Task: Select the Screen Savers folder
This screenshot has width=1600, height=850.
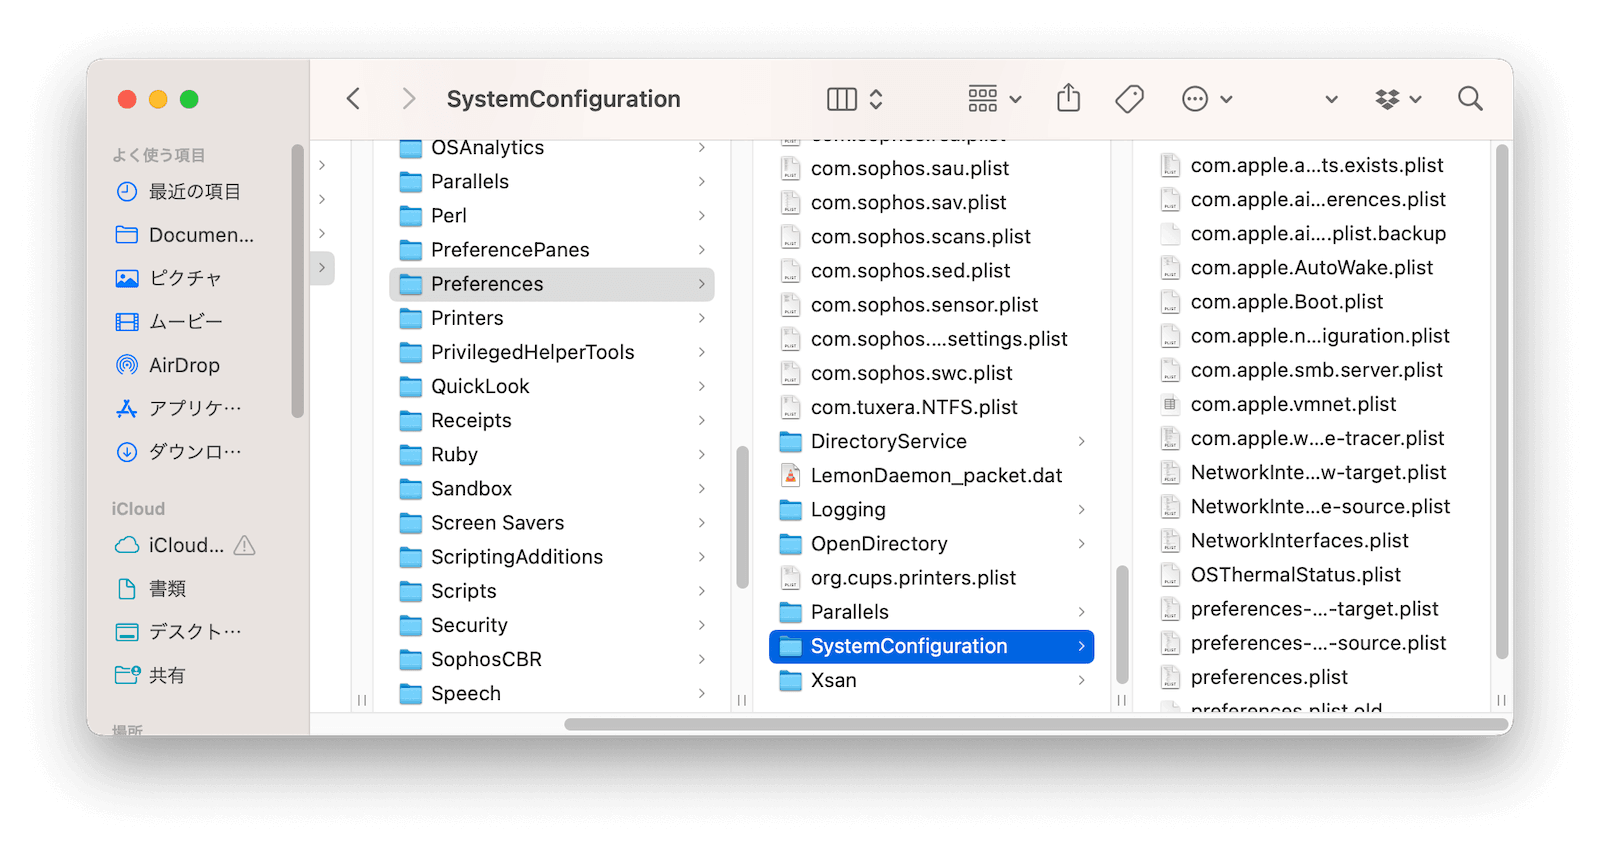Action: (x=552, y=522)
